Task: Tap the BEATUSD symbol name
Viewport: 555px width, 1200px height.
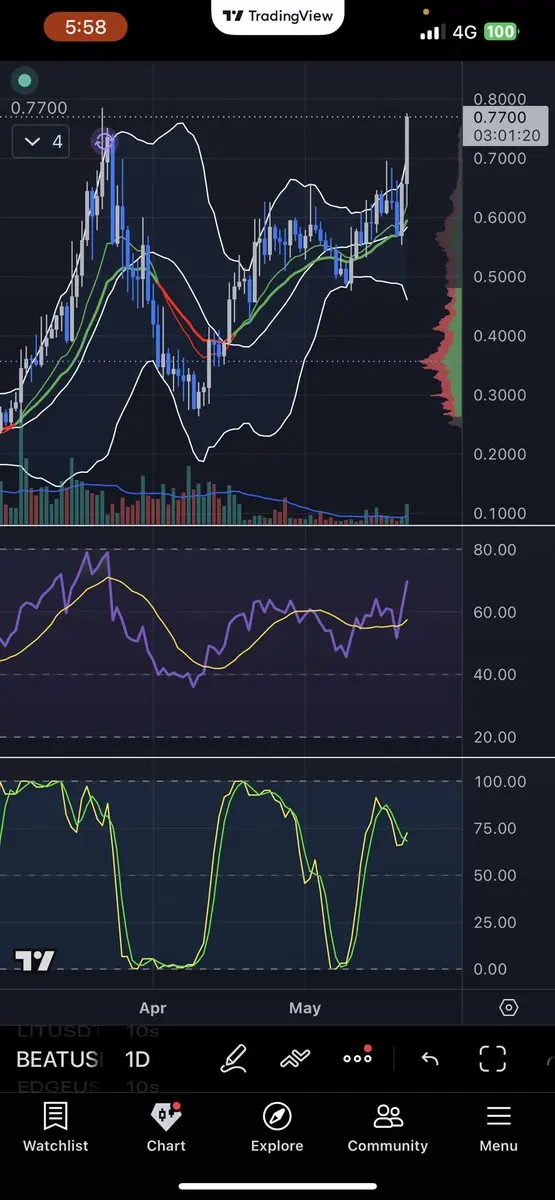Action: [x=59, y=1059]
